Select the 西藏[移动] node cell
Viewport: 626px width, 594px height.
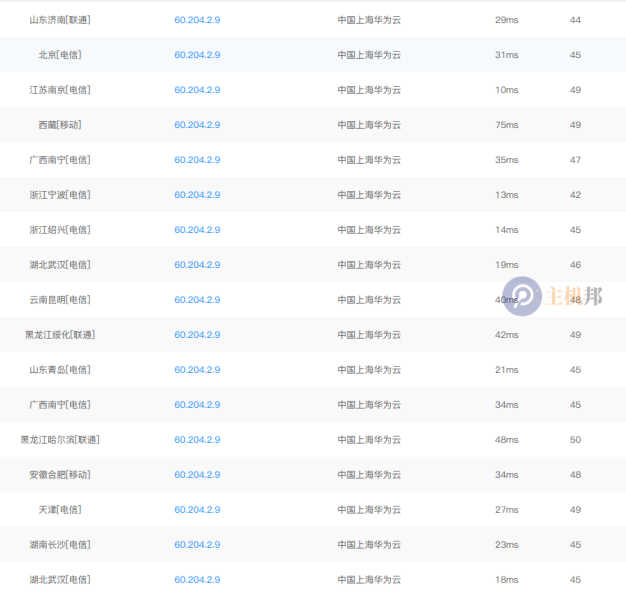(60, 125)
